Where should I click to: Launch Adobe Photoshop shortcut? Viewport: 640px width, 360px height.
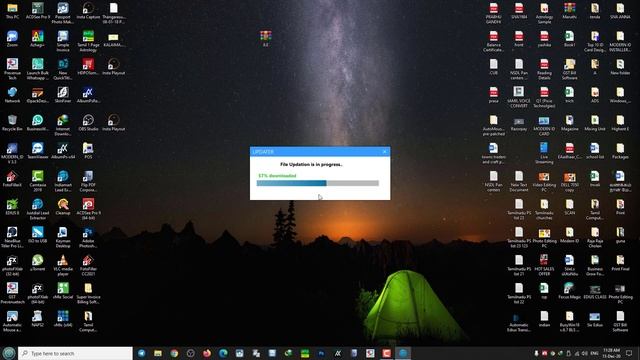[x=88, y=238]
